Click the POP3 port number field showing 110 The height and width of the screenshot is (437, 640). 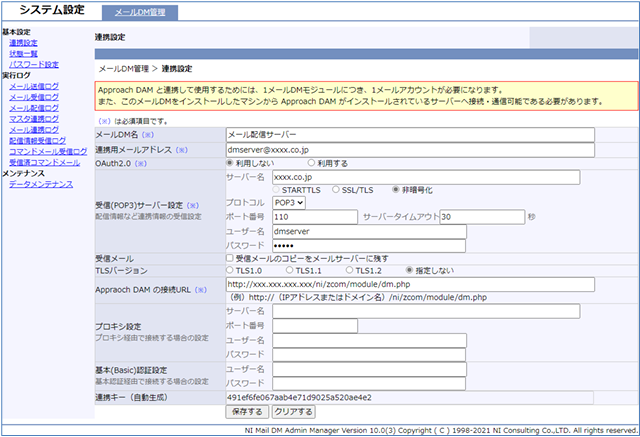point(315,217)
